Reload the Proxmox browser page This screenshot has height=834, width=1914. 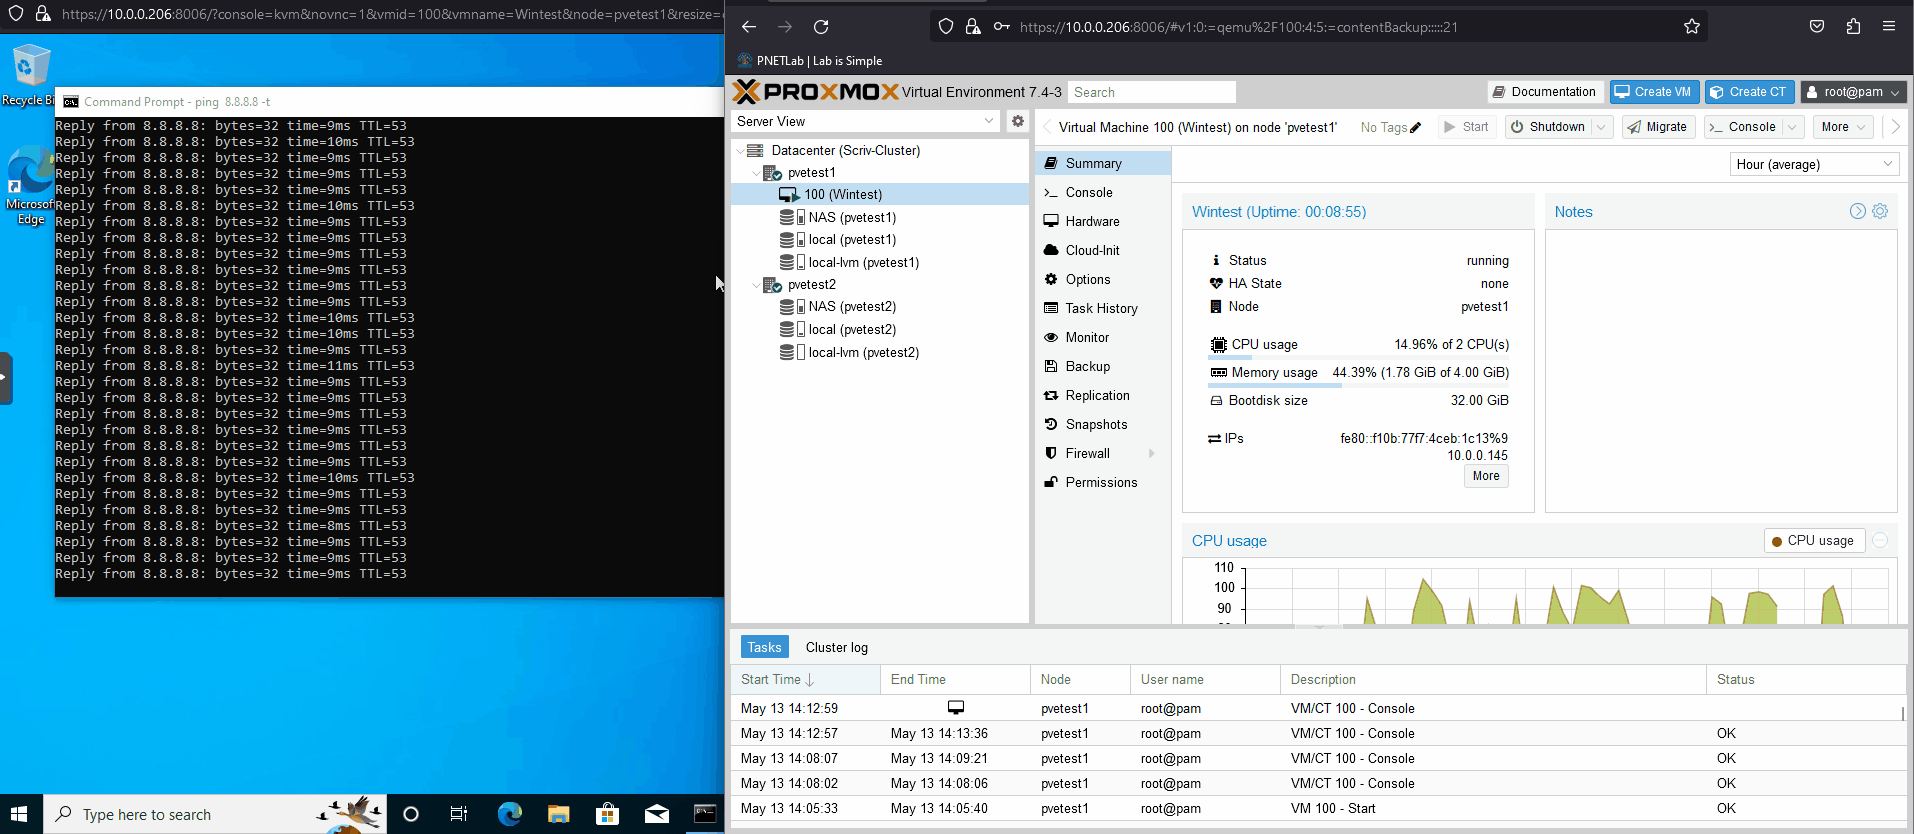coord(821,27)
